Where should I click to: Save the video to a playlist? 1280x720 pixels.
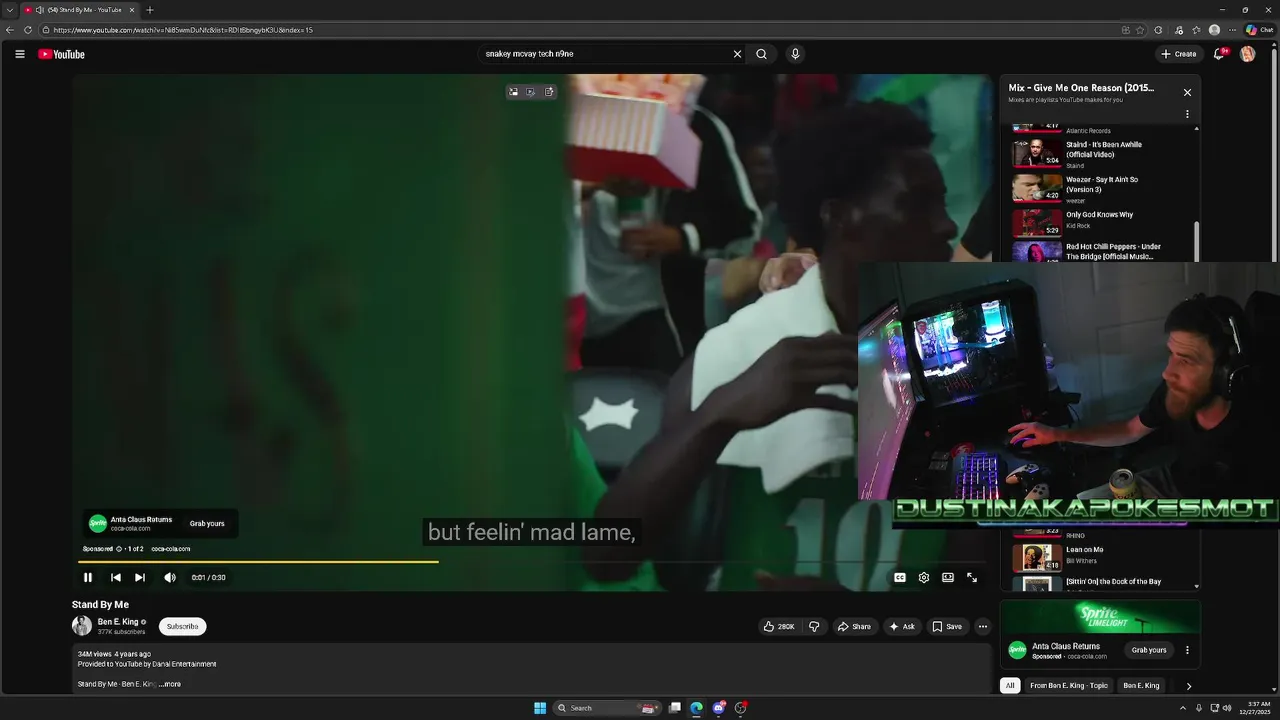coord(947,626)
